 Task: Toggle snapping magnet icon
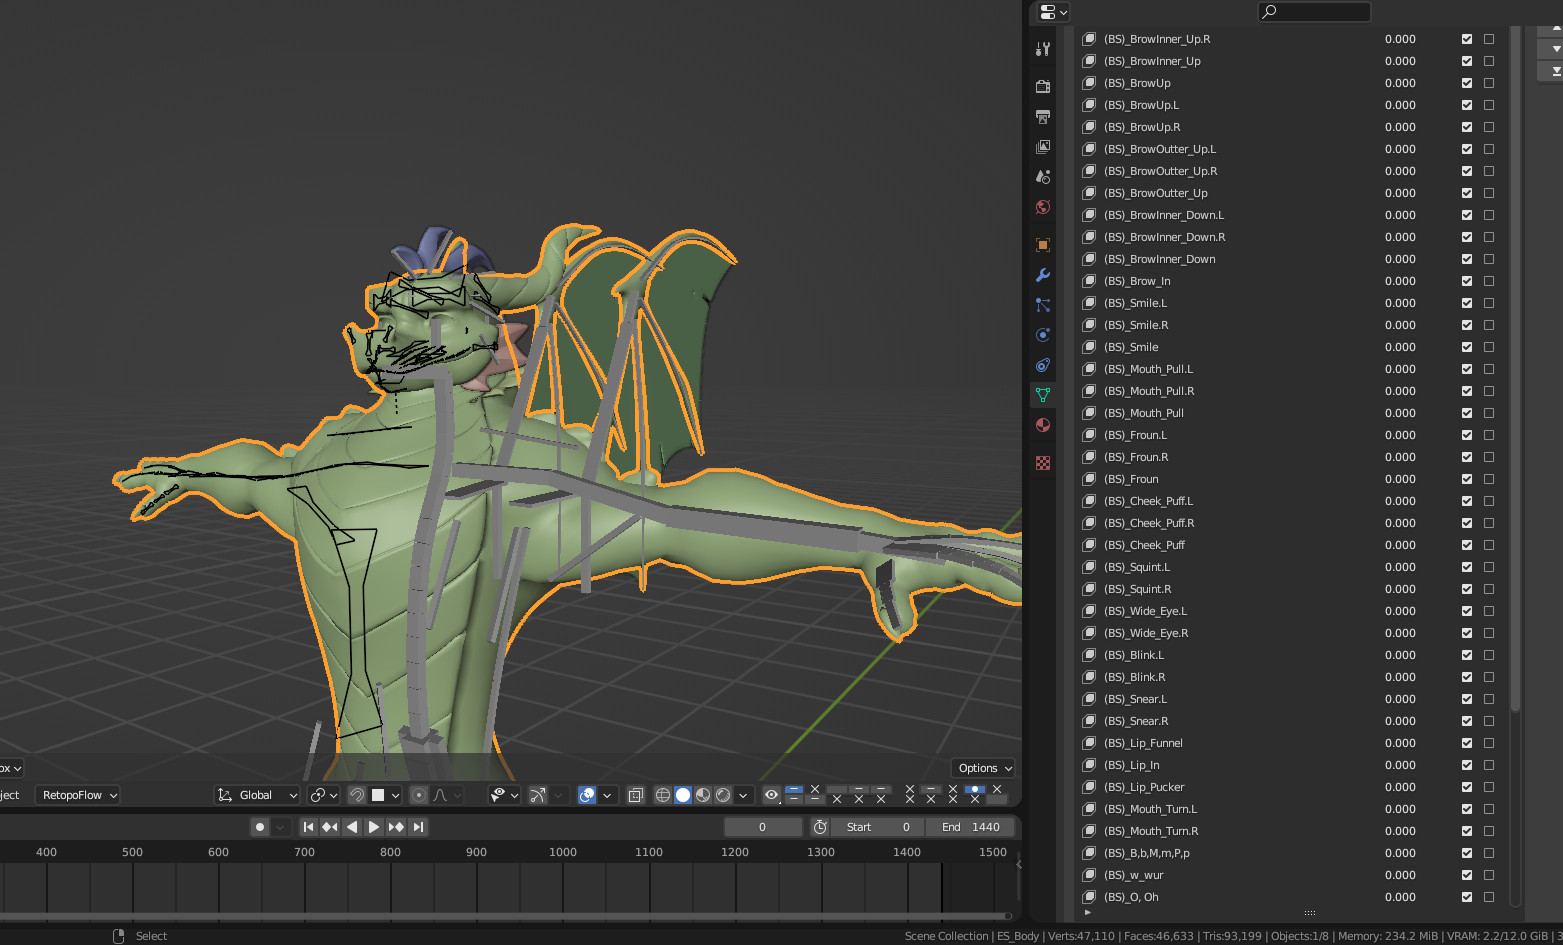click(357, 795)
